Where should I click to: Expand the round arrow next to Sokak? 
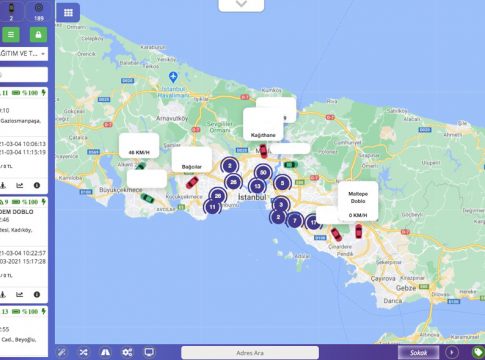pyautogui.click(x=452, y=352)
